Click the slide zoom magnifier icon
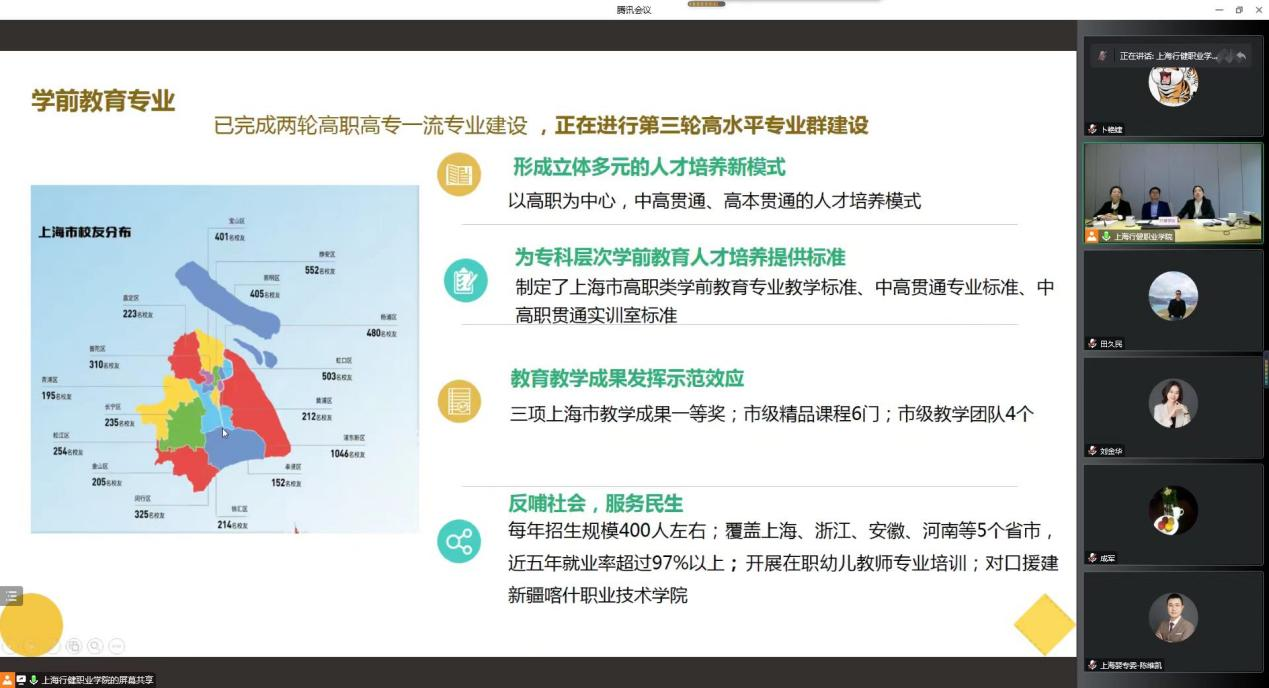1269x688 pixels. pyautogui.click(x=95, y=646)
